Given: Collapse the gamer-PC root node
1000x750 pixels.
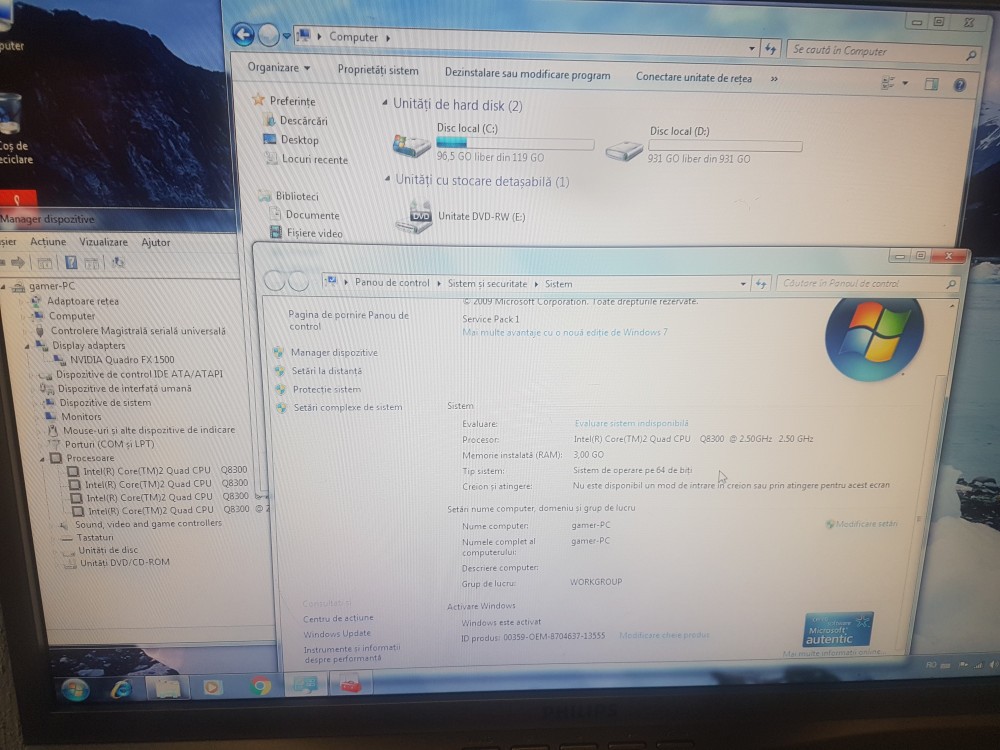Looking at the screenshot, I should (4, 286).
